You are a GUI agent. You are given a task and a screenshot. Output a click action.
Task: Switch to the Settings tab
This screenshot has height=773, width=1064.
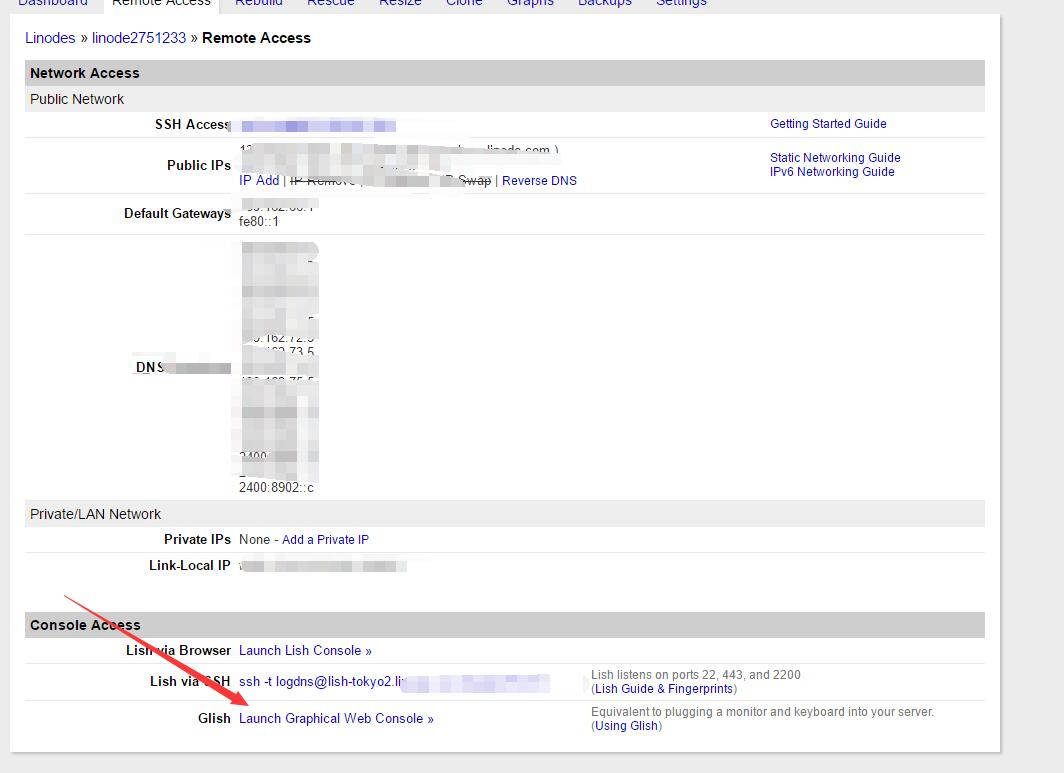(x=681, y=3)
